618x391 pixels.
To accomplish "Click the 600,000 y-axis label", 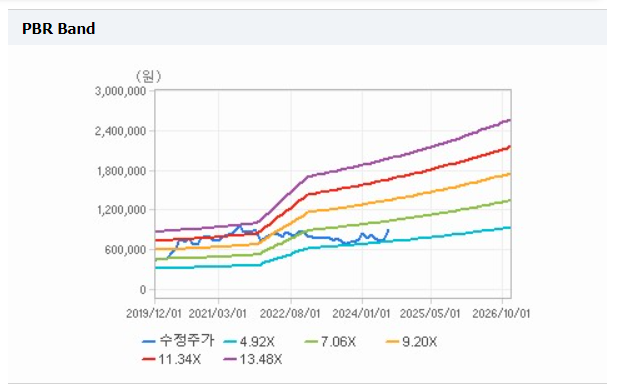I will tap(125, 250).
